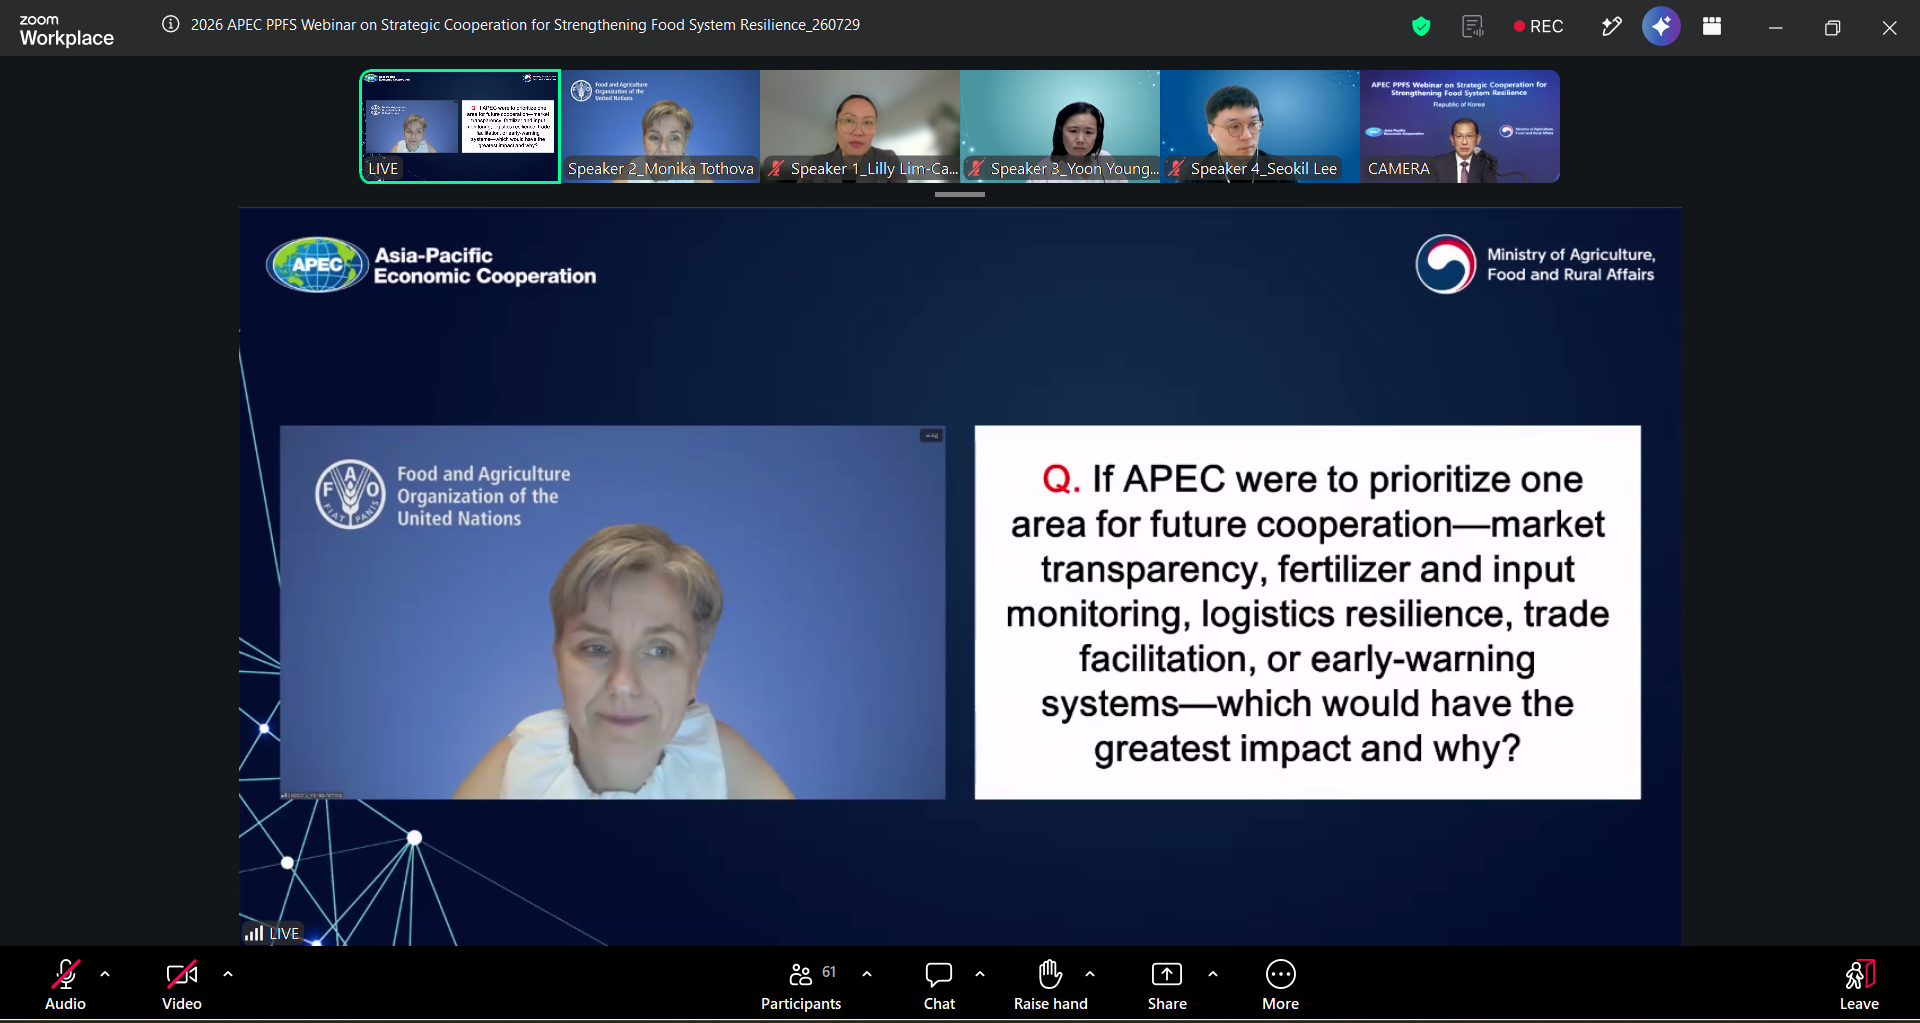1920x1023 pixels.
Task: Open the AI Companion sparkle icon
Action: tap(1661, 27)
